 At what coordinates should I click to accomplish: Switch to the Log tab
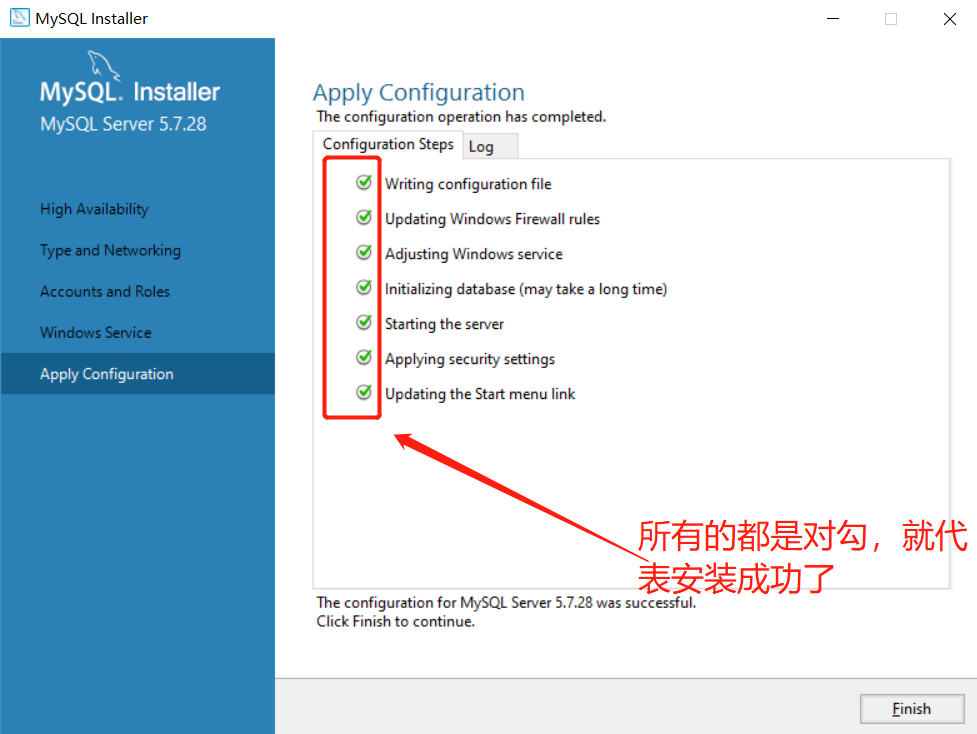[x=490, y=146]
